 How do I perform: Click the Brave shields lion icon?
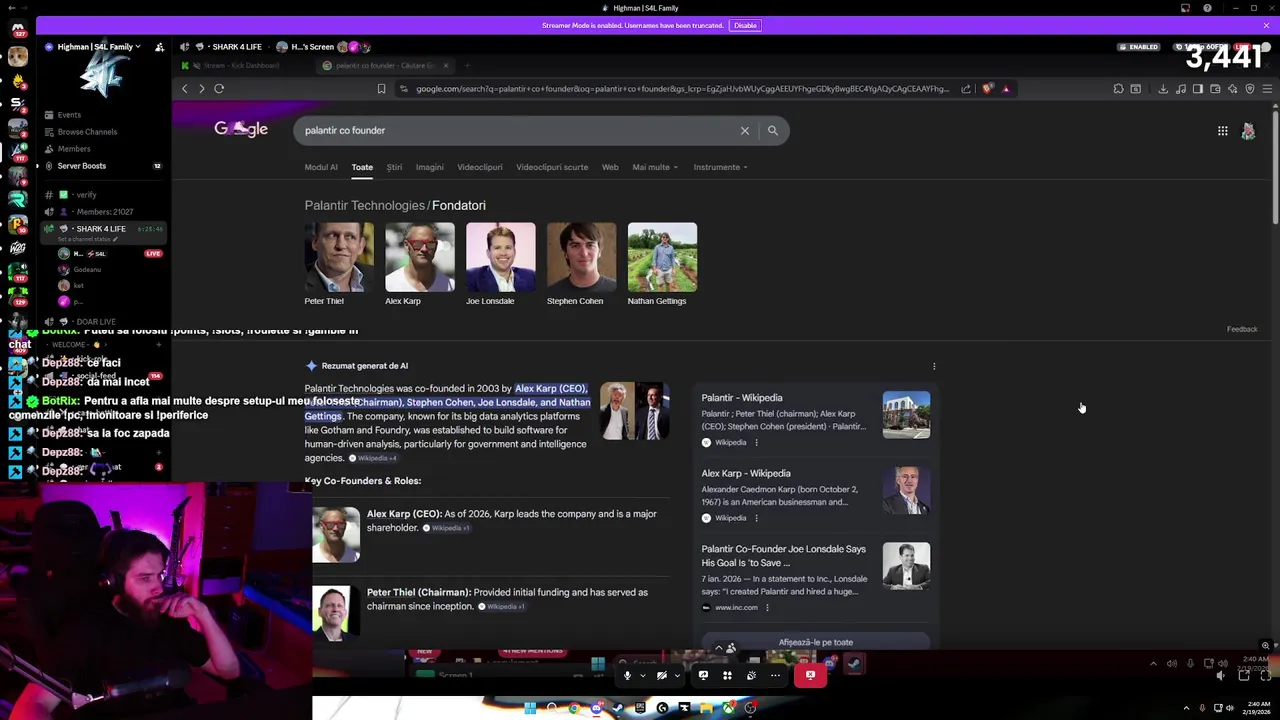988,89
